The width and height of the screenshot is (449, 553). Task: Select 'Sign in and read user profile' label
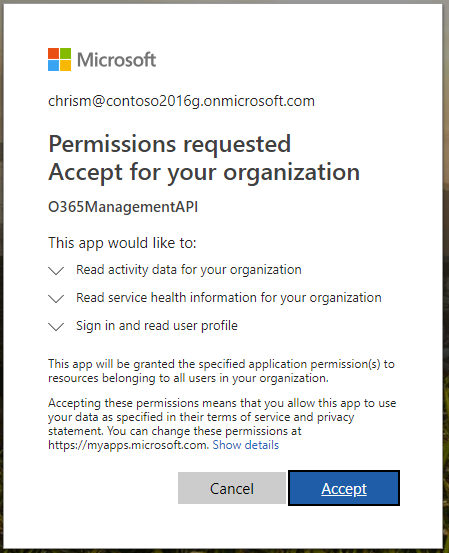click(x=157, y=326)
